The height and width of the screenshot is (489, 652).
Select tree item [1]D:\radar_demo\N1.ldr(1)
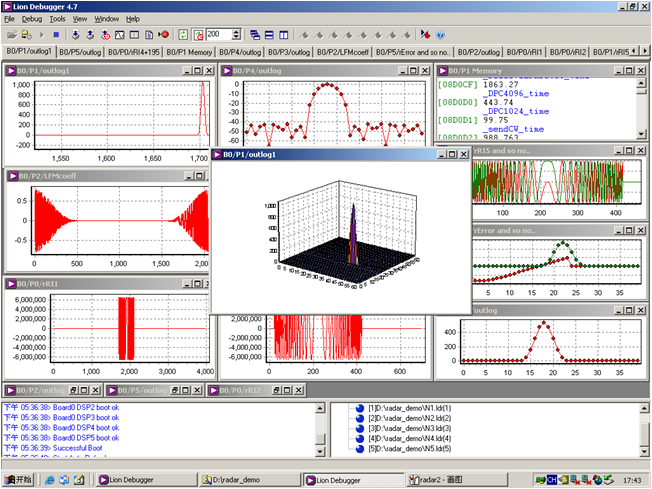click(x=409, y=408)
